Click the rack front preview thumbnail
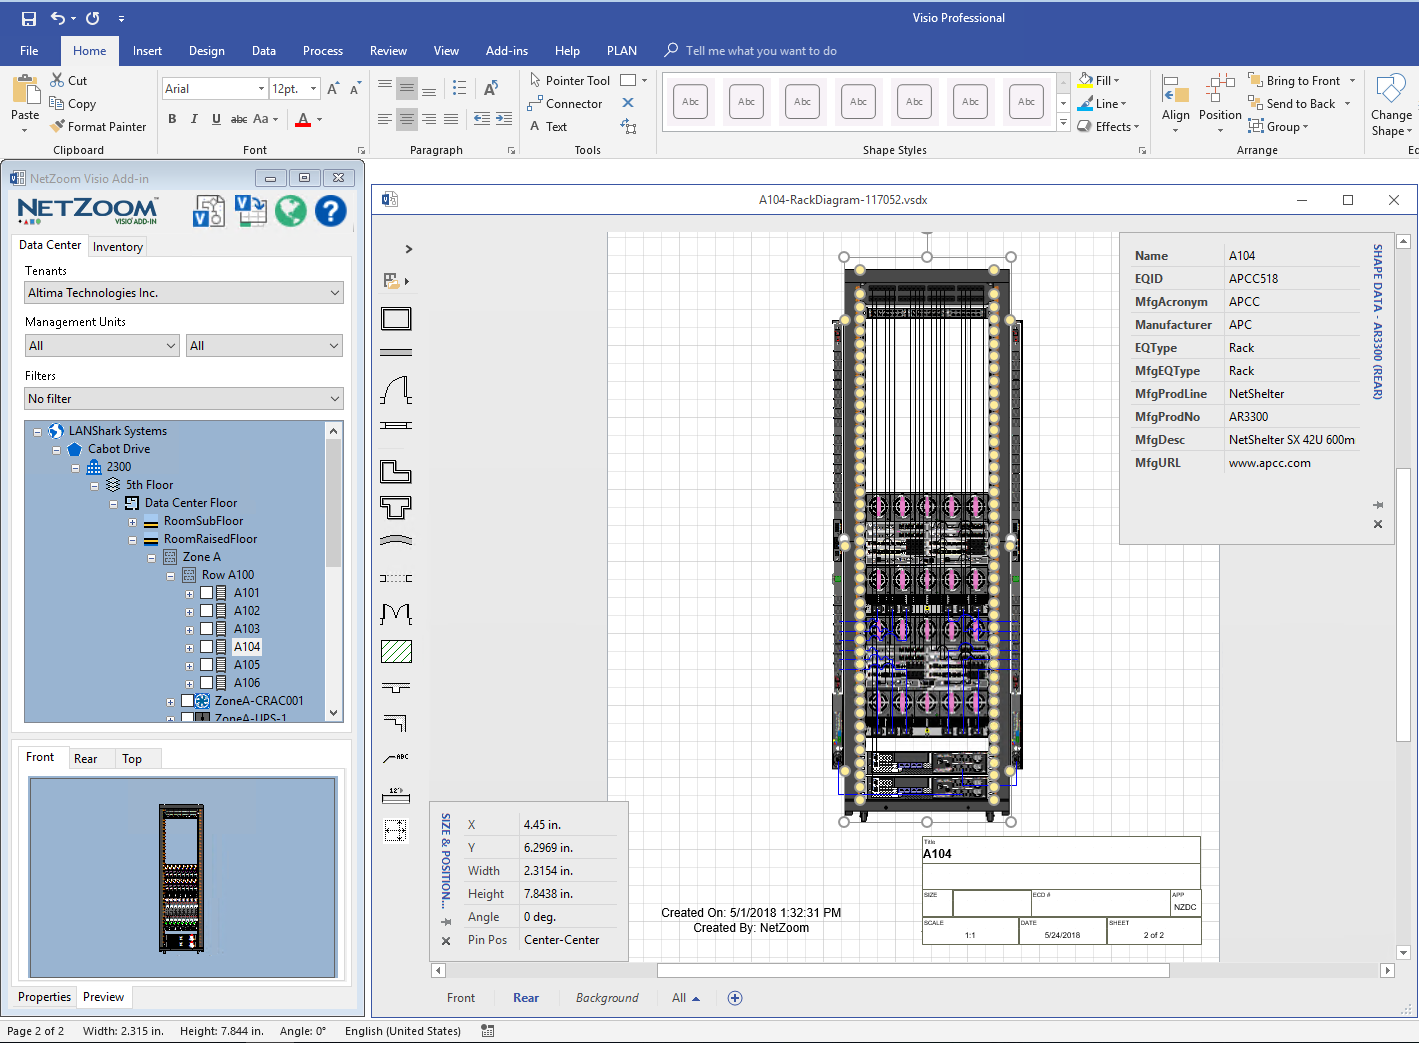The height and width of the screenshot is (1043, 1419). tap(182, 877)
